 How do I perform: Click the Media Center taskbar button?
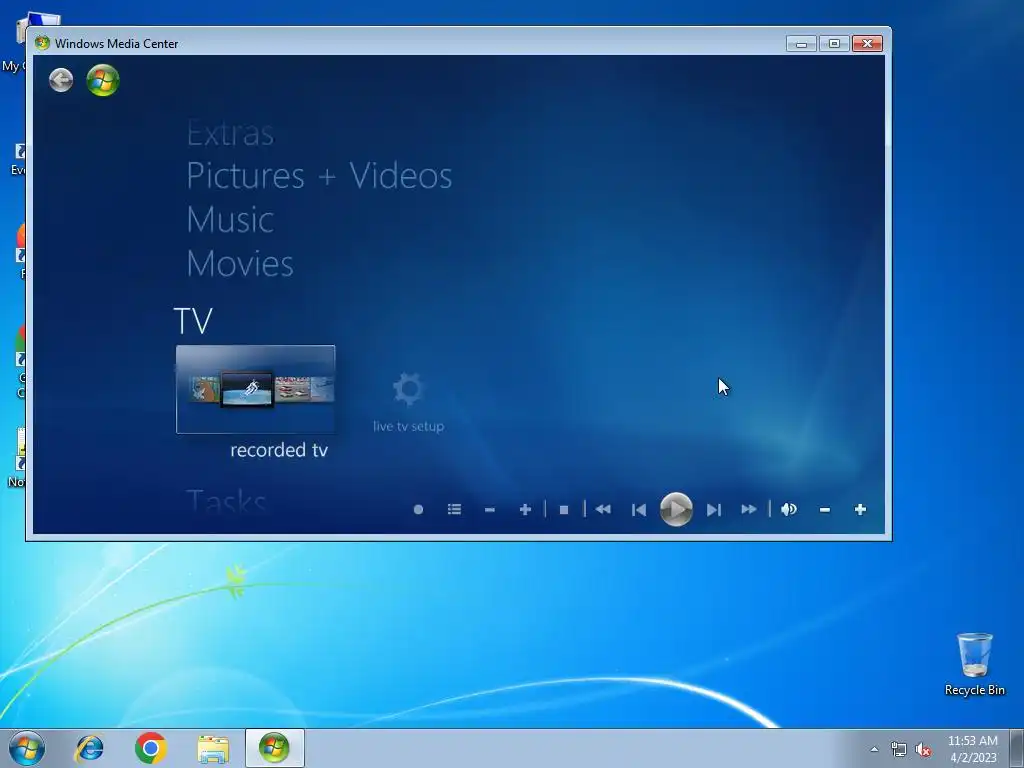(x=274, y=748)
